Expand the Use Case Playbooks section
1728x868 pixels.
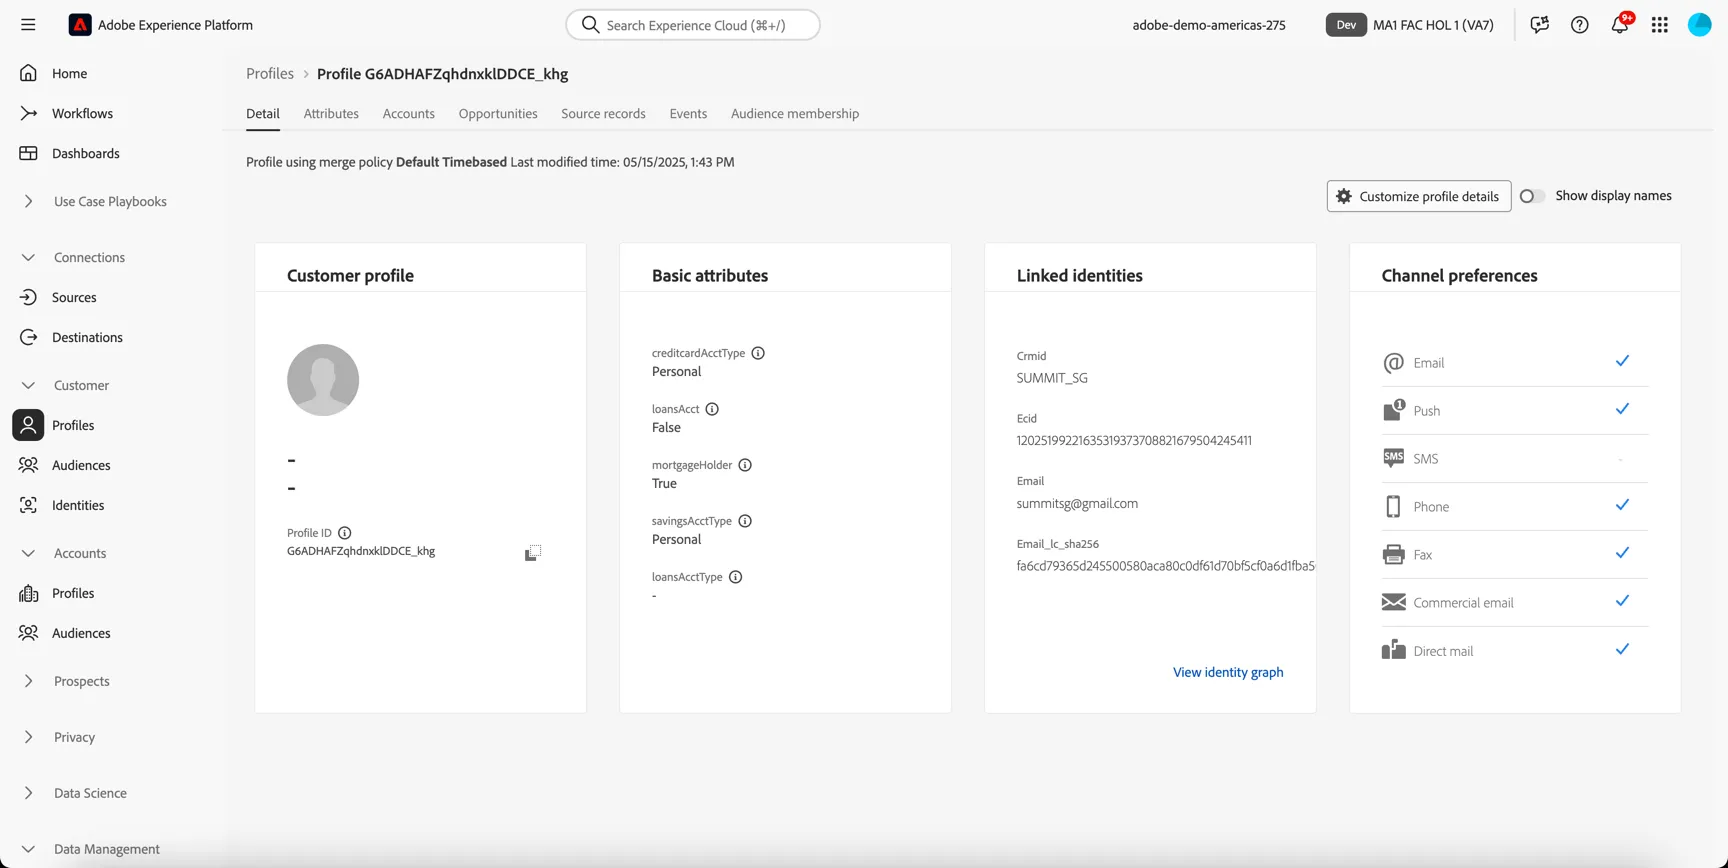click(28, 201)
